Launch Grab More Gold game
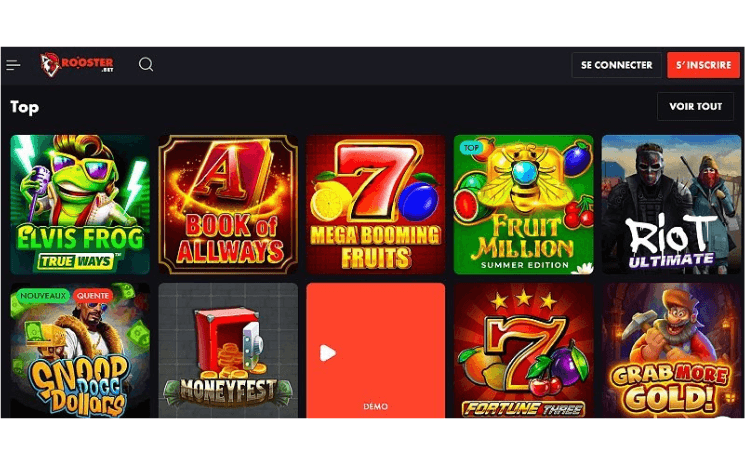 pyautogui.click(x=671, y=351)
